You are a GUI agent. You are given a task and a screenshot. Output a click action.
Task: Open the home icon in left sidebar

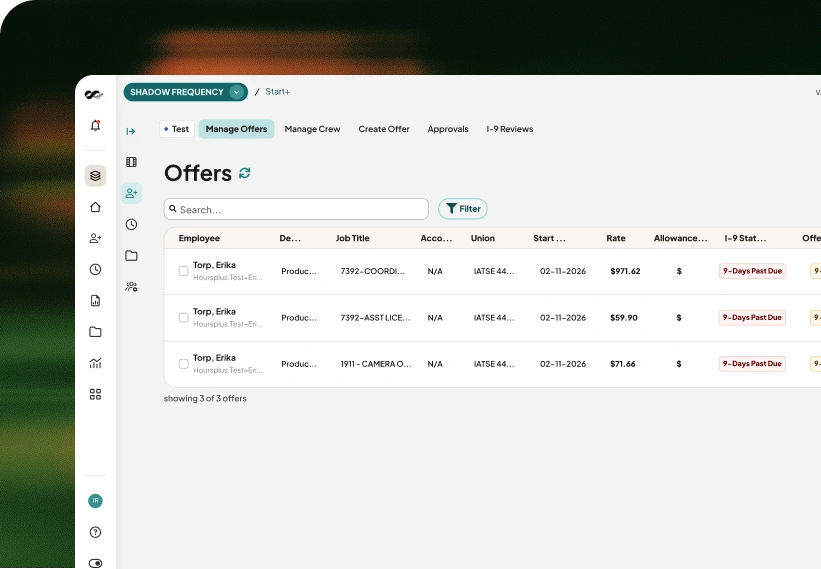coord(95,207)
